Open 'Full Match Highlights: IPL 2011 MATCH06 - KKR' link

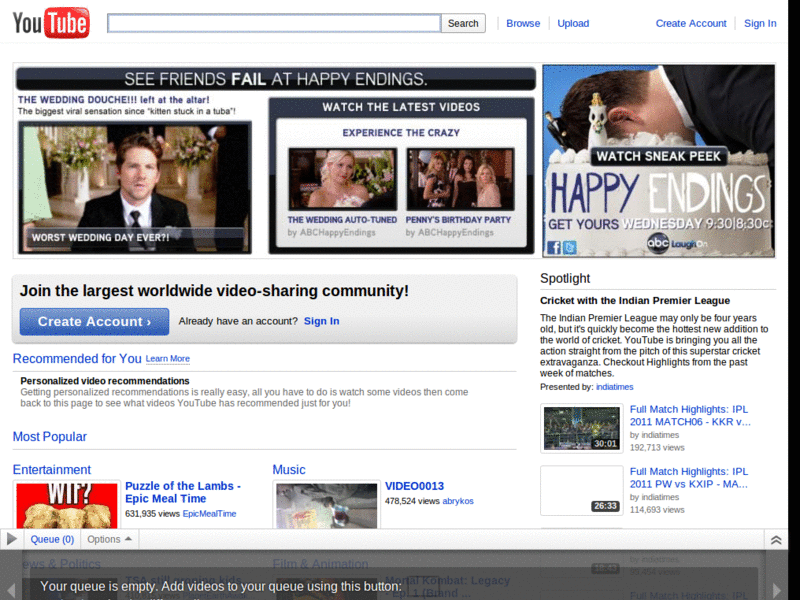pos(690,415)
